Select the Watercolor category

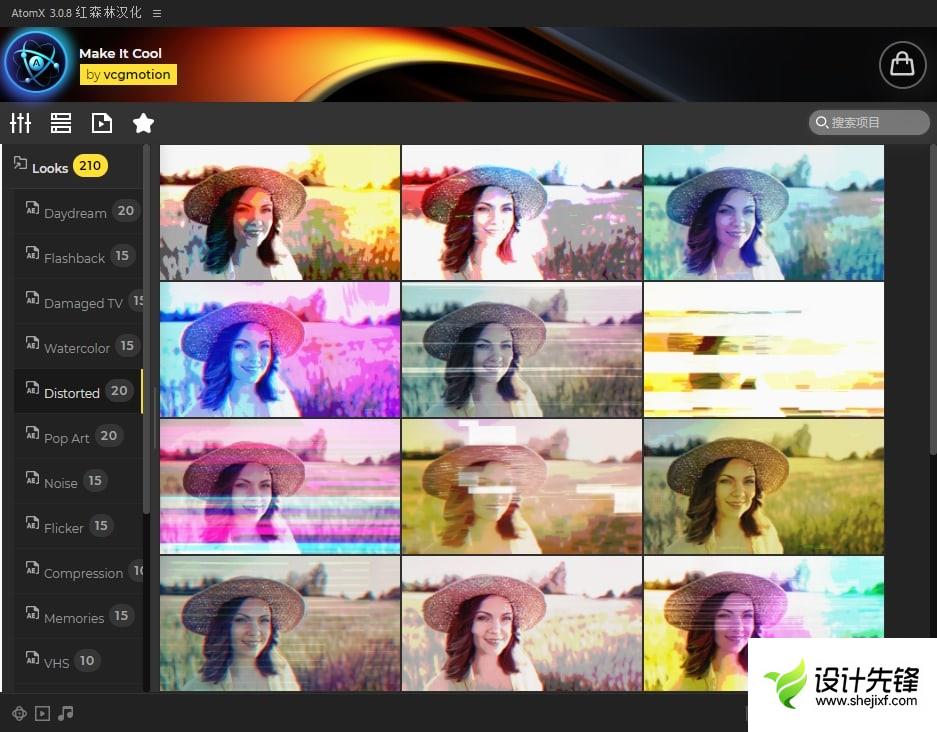pyautogui.click(x=77, y=348)
